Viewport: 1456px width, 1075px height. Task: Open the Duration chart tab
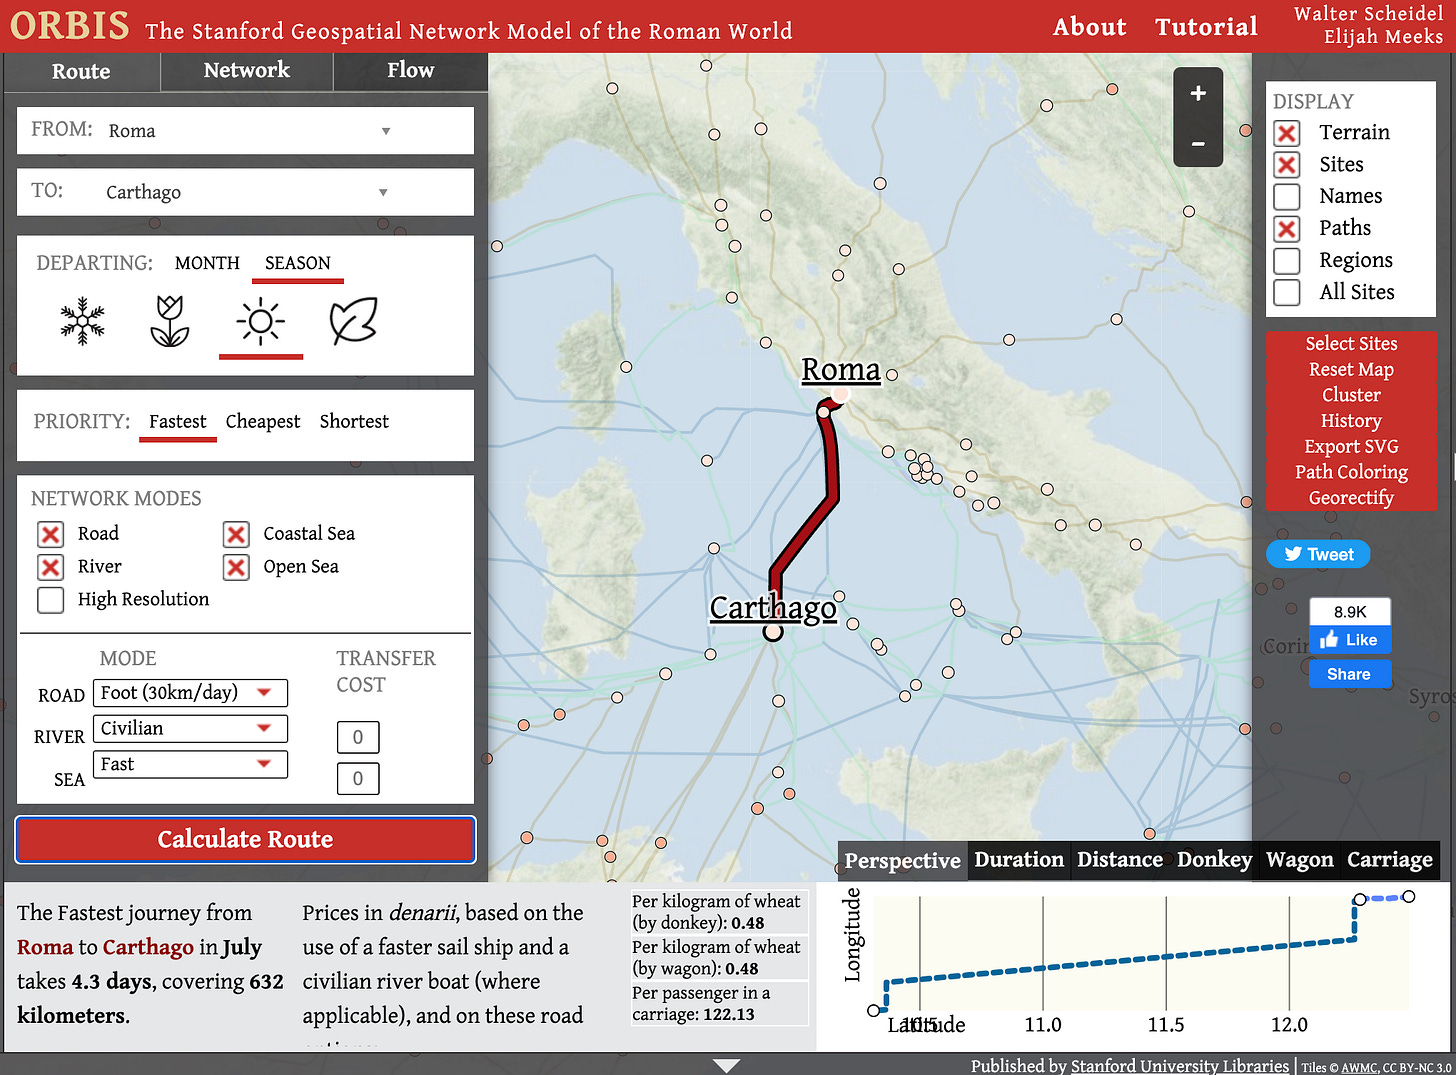point(1019,860)
